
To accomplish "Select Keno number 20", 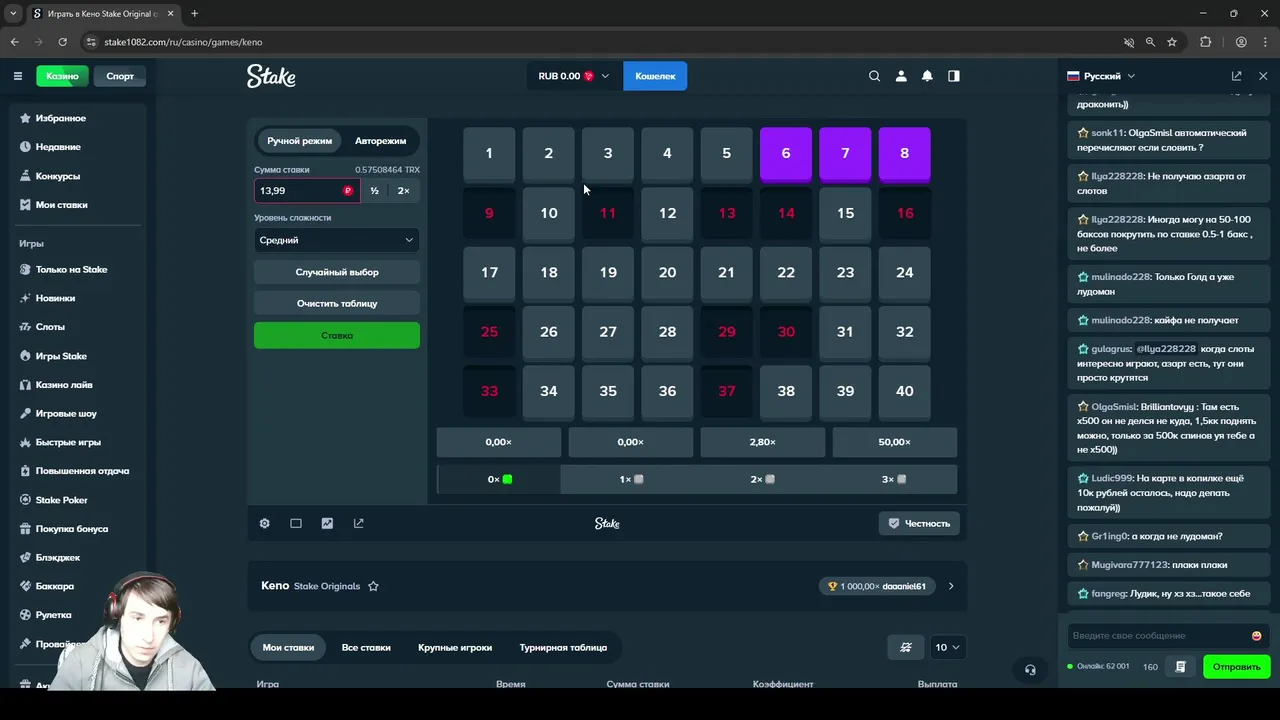I will [667, 272].
